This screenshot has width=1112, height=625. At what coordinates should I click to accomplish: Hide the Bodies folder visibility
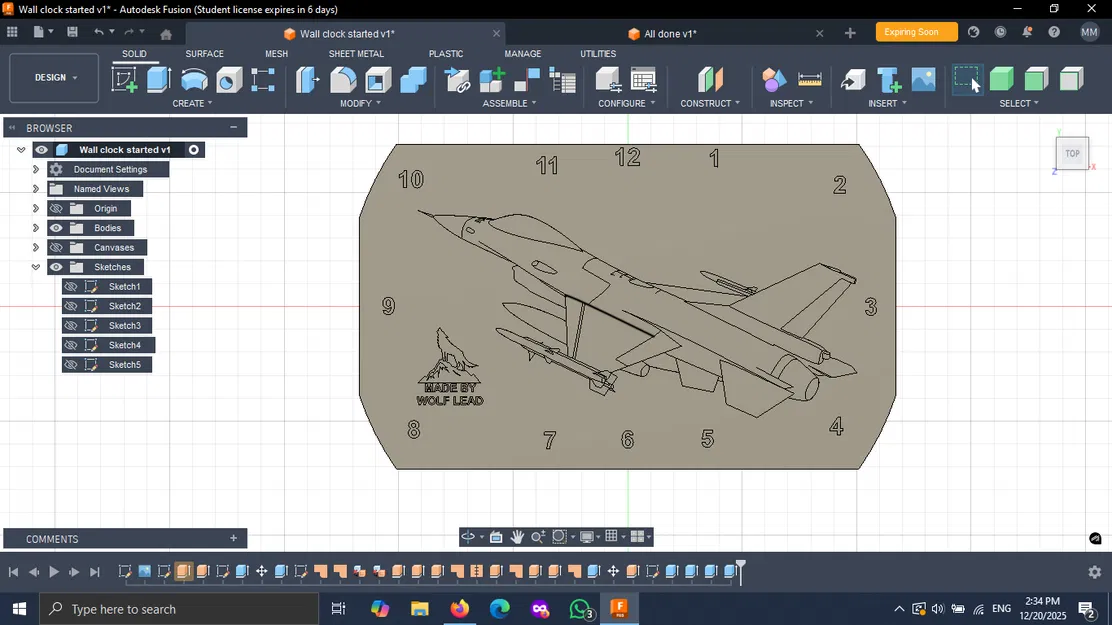56,228
